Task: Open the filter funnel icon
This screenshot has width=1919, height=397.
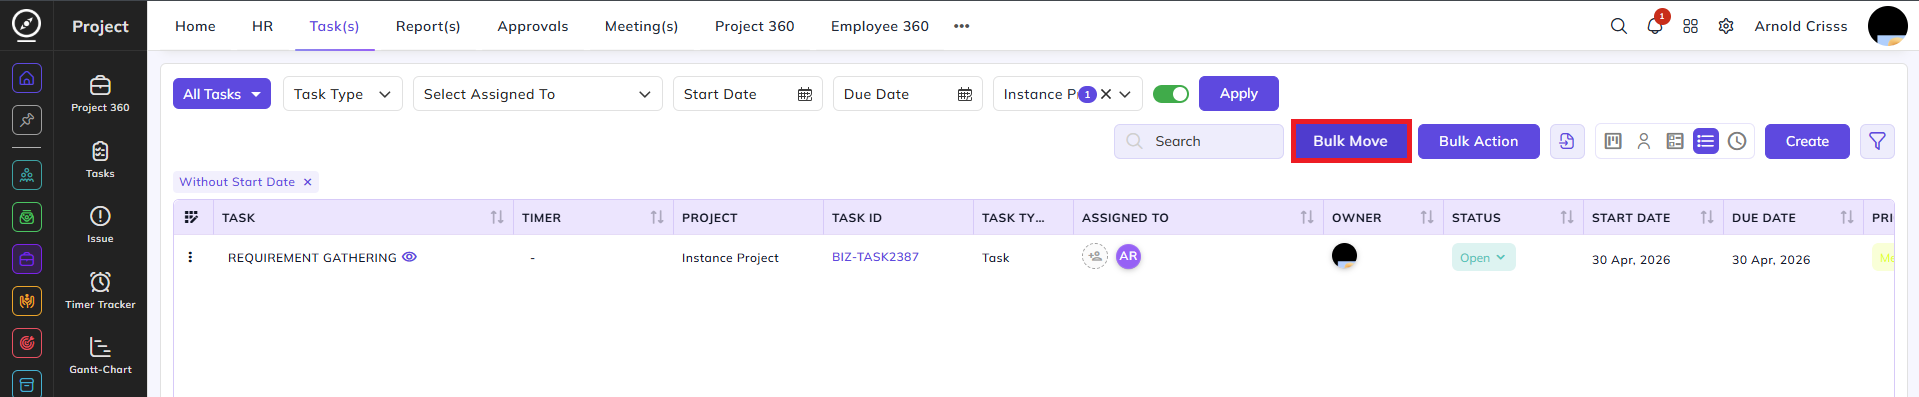Action: pos(1877,141)
